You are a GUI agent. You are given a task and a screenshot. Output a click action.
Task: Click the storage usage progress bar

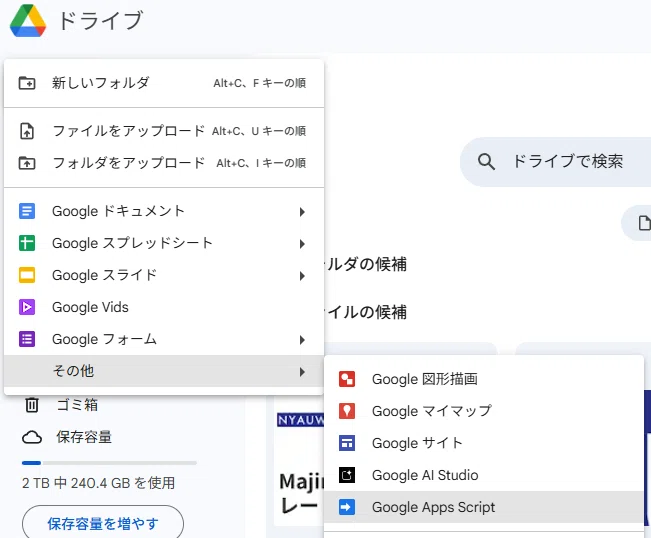click(x=109, y=463)
